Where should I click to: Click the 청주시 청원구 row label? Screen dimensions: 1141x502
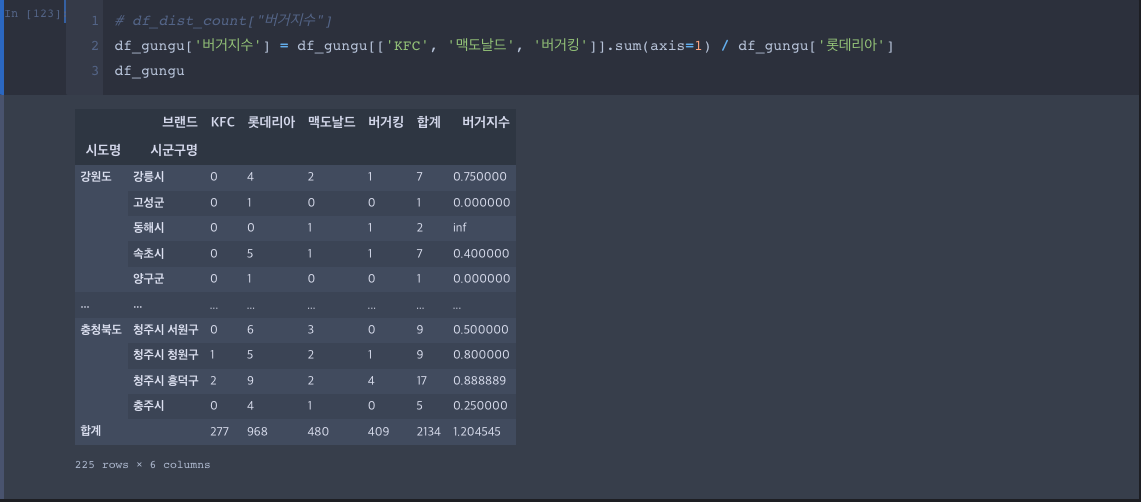[x=165, y=354]
